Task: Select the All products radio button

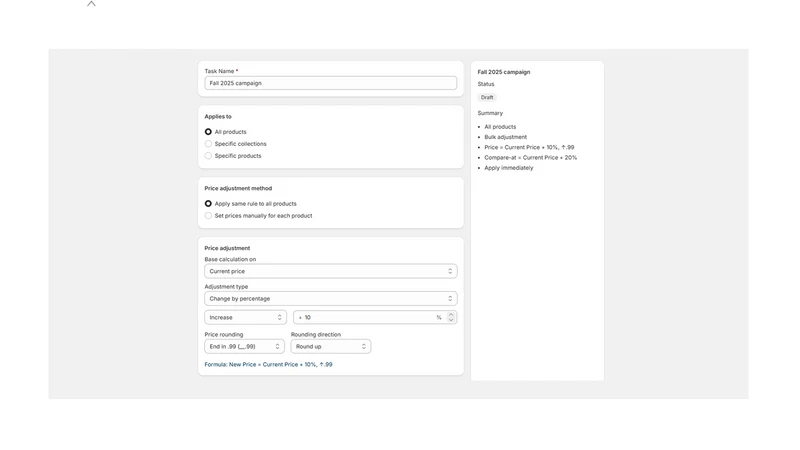Action: [208, 132]
